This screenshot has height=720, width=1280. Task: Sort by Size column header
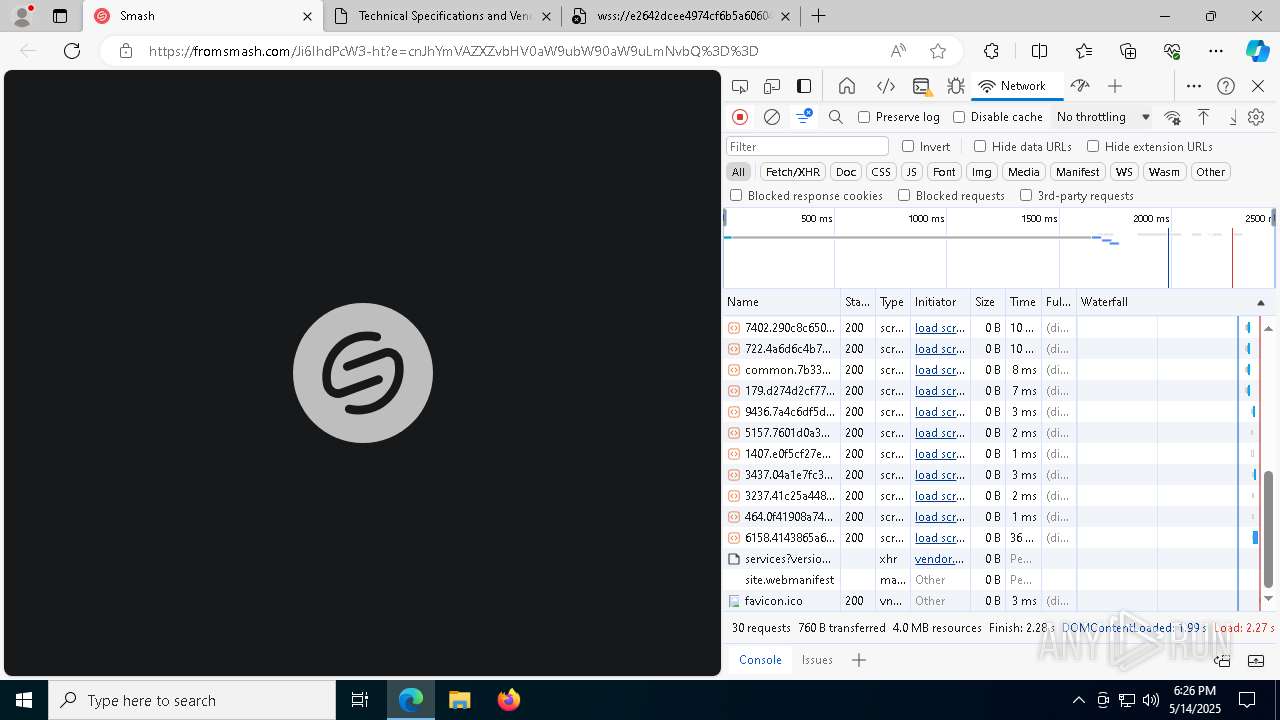click(x=988, y=302)
